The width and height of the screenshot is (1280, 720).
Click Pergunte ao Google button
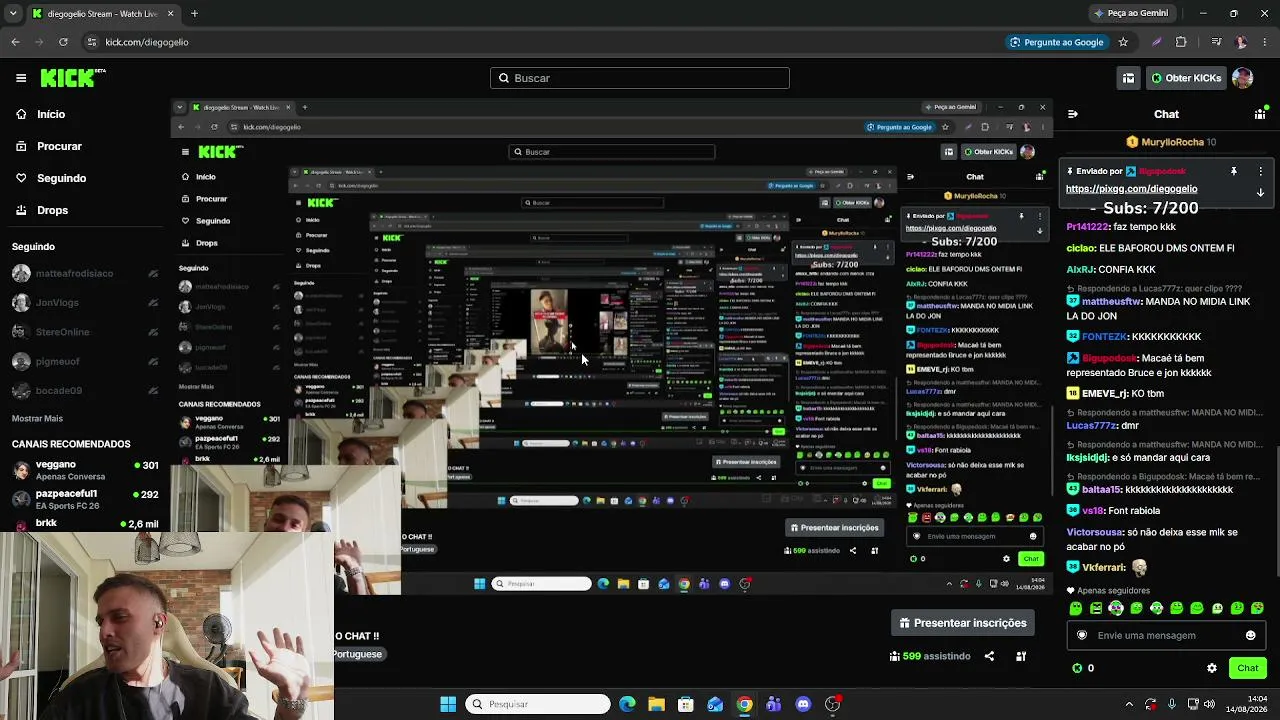click(x=1056, y=42)
